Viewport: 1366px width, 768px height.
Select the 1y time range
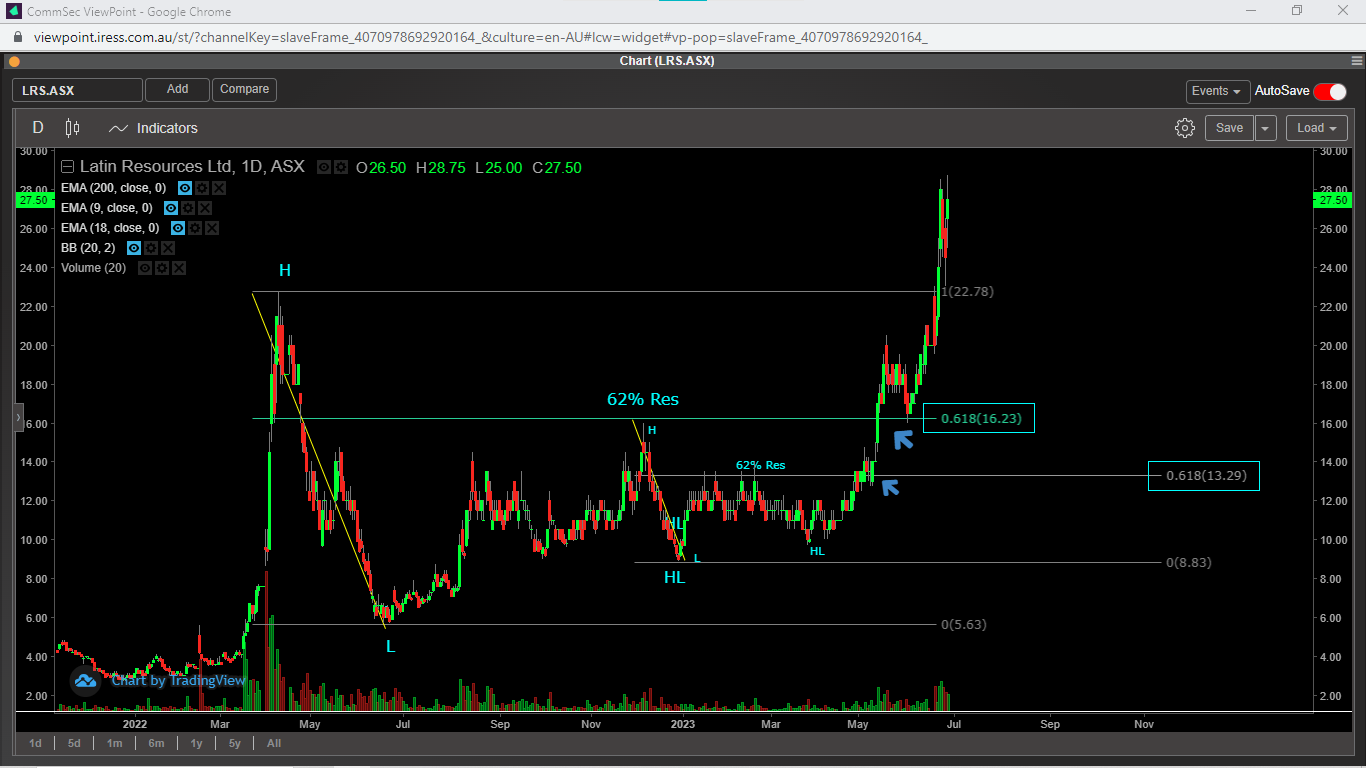(x=196, y=743)
